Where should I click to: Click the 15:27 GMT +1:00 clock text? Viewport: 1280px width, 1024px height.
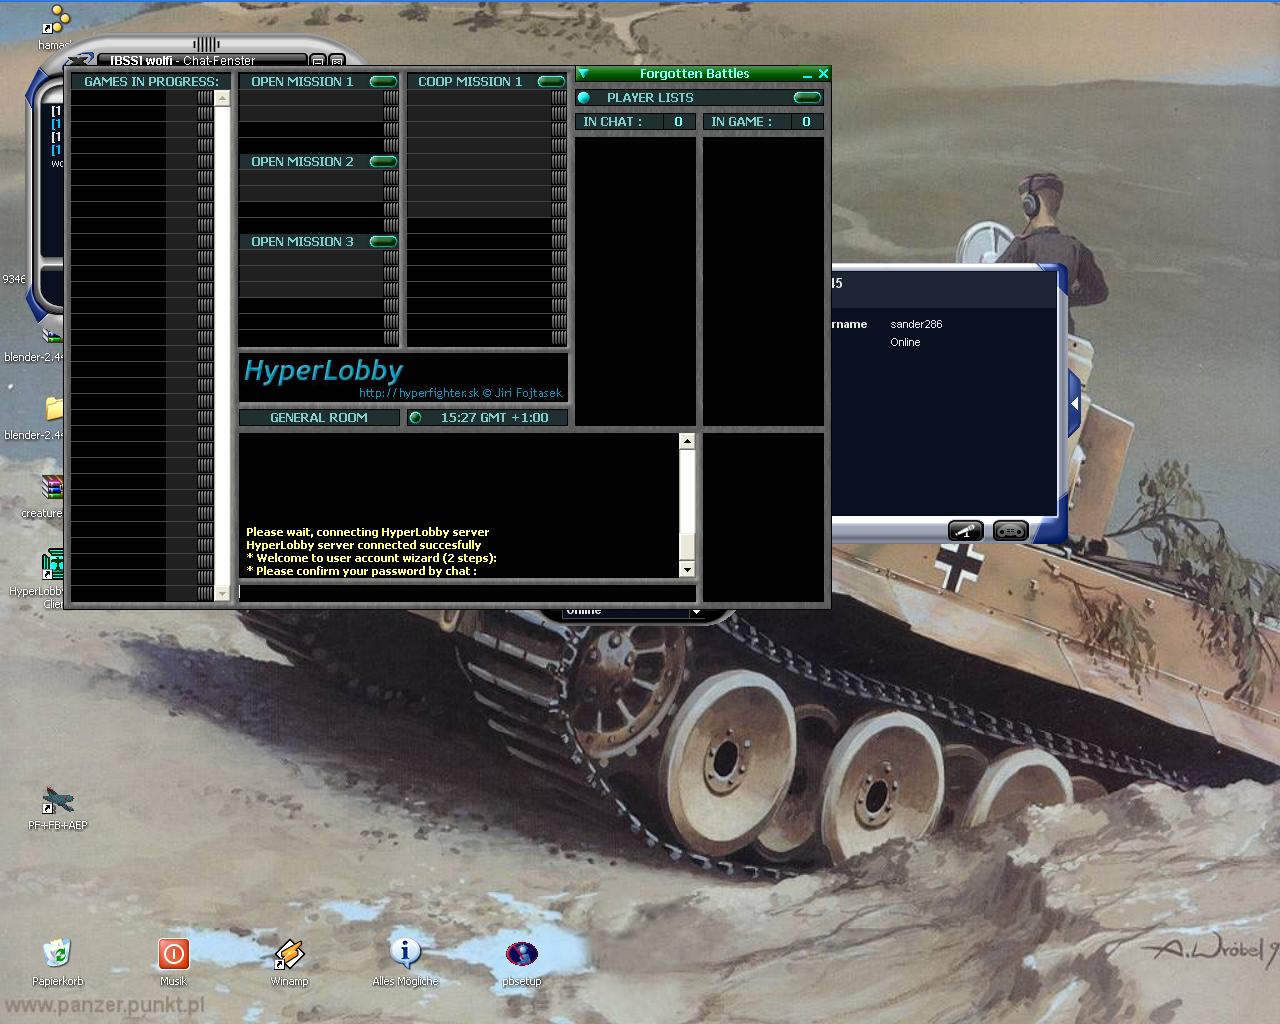point(494,417)
